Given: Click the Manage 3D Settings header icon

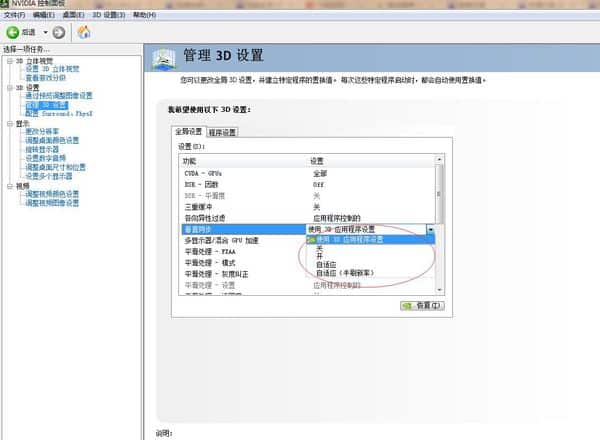Looking at the screenshot, I should click(164, 58).
